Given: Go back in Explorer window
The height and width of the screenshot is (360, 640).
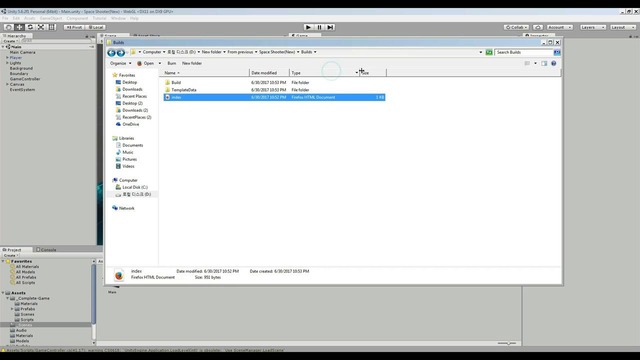Looking at the screenshot, I should (x=111, y=52).
